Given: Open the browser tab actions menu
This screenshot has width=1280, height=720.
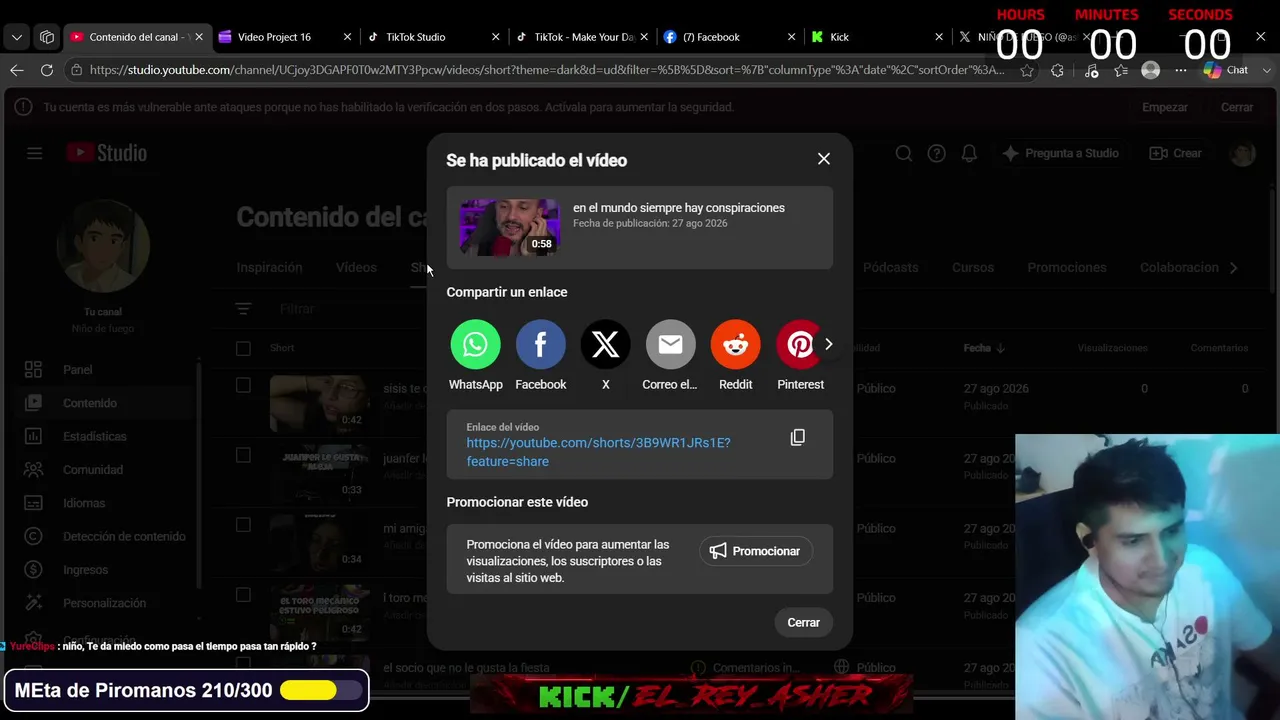Looking at the screenshot, I should tap(17, 37).
